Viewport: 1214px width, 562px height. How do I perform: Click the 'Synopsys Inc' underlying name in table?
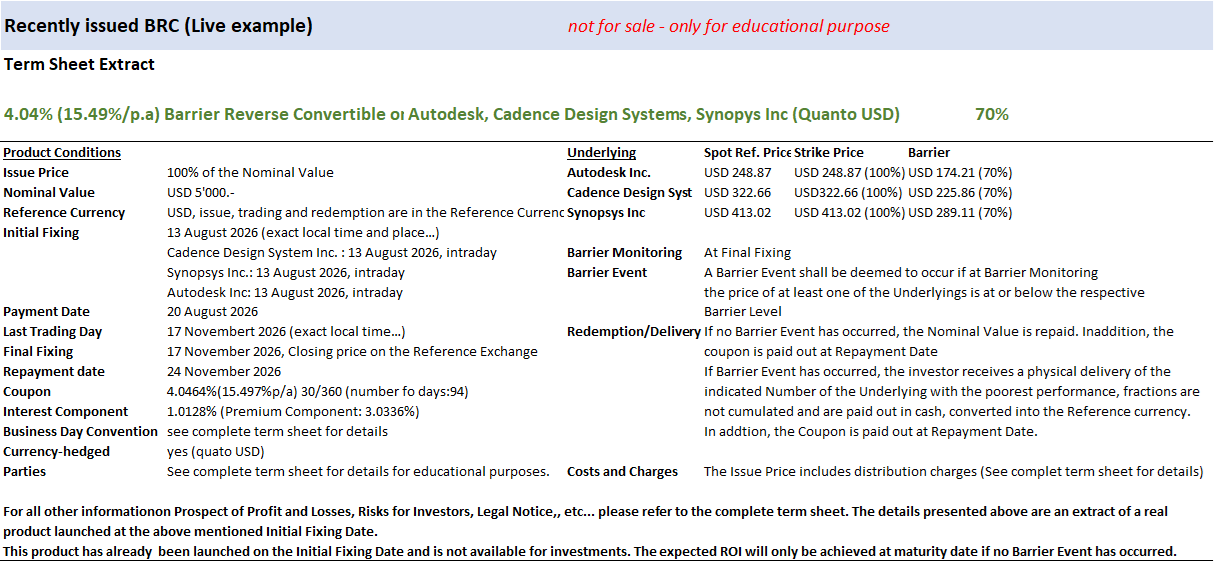(x=606, y=213)
